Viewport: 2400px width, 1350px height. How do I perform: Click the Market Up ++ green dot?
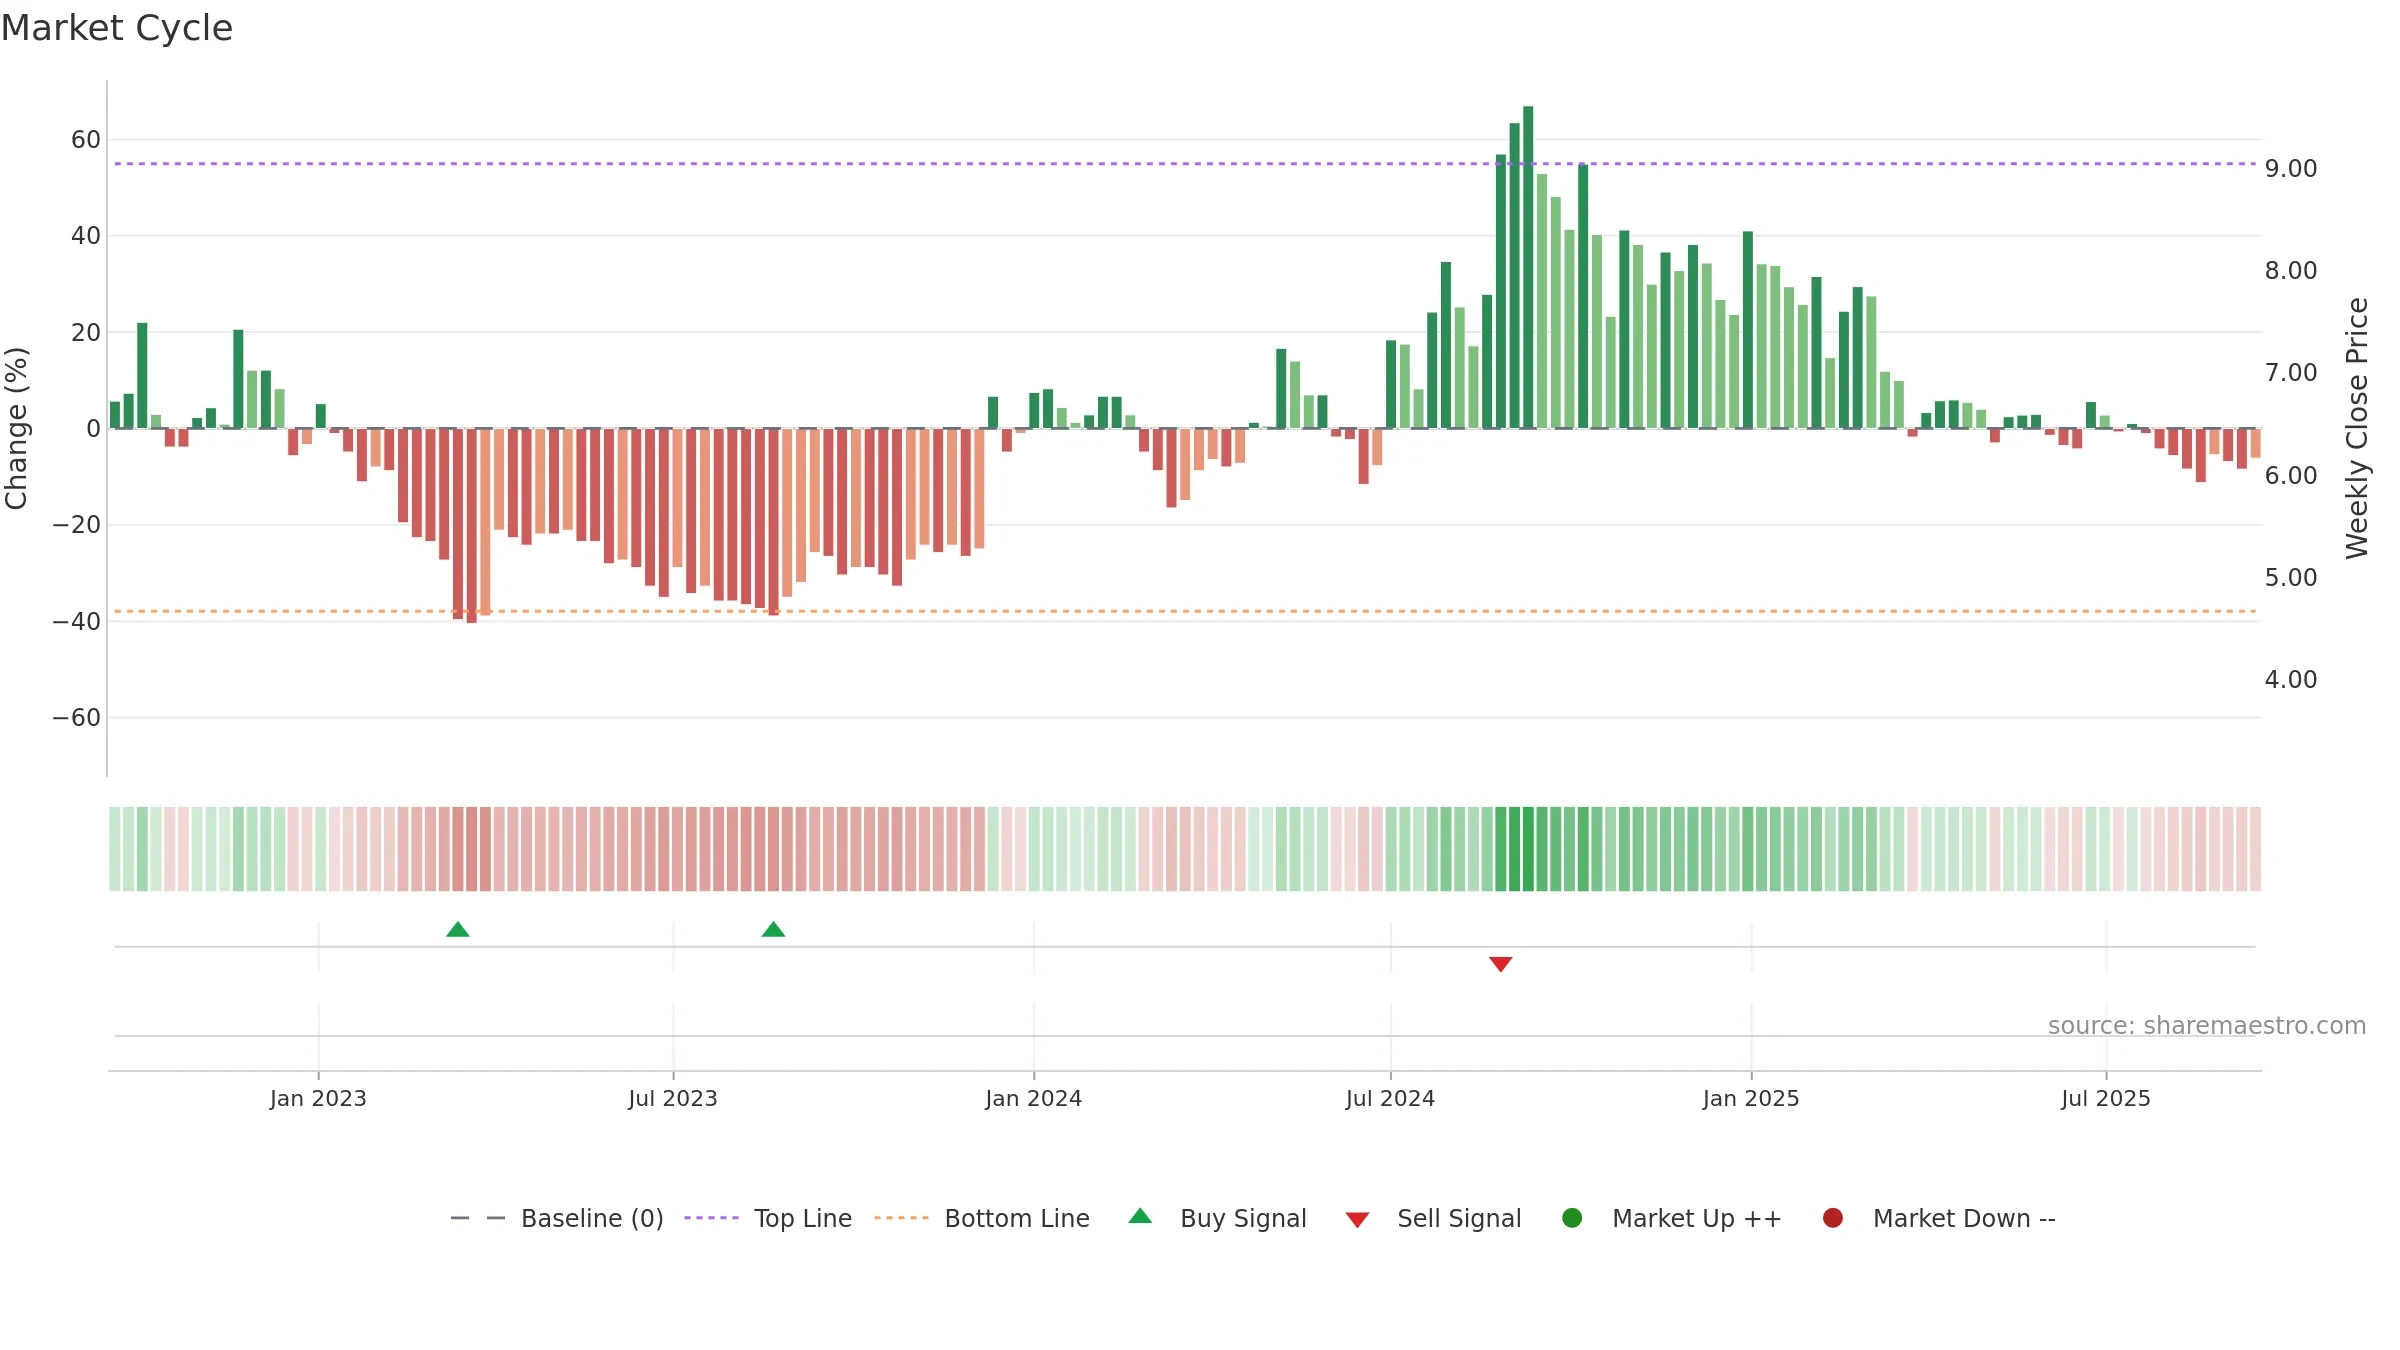(x=1572, y=1218)
